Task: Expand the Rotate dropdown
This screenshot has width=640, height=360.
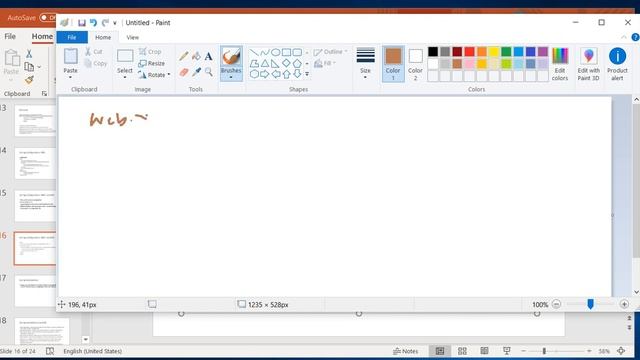Action: coord(169,75)
